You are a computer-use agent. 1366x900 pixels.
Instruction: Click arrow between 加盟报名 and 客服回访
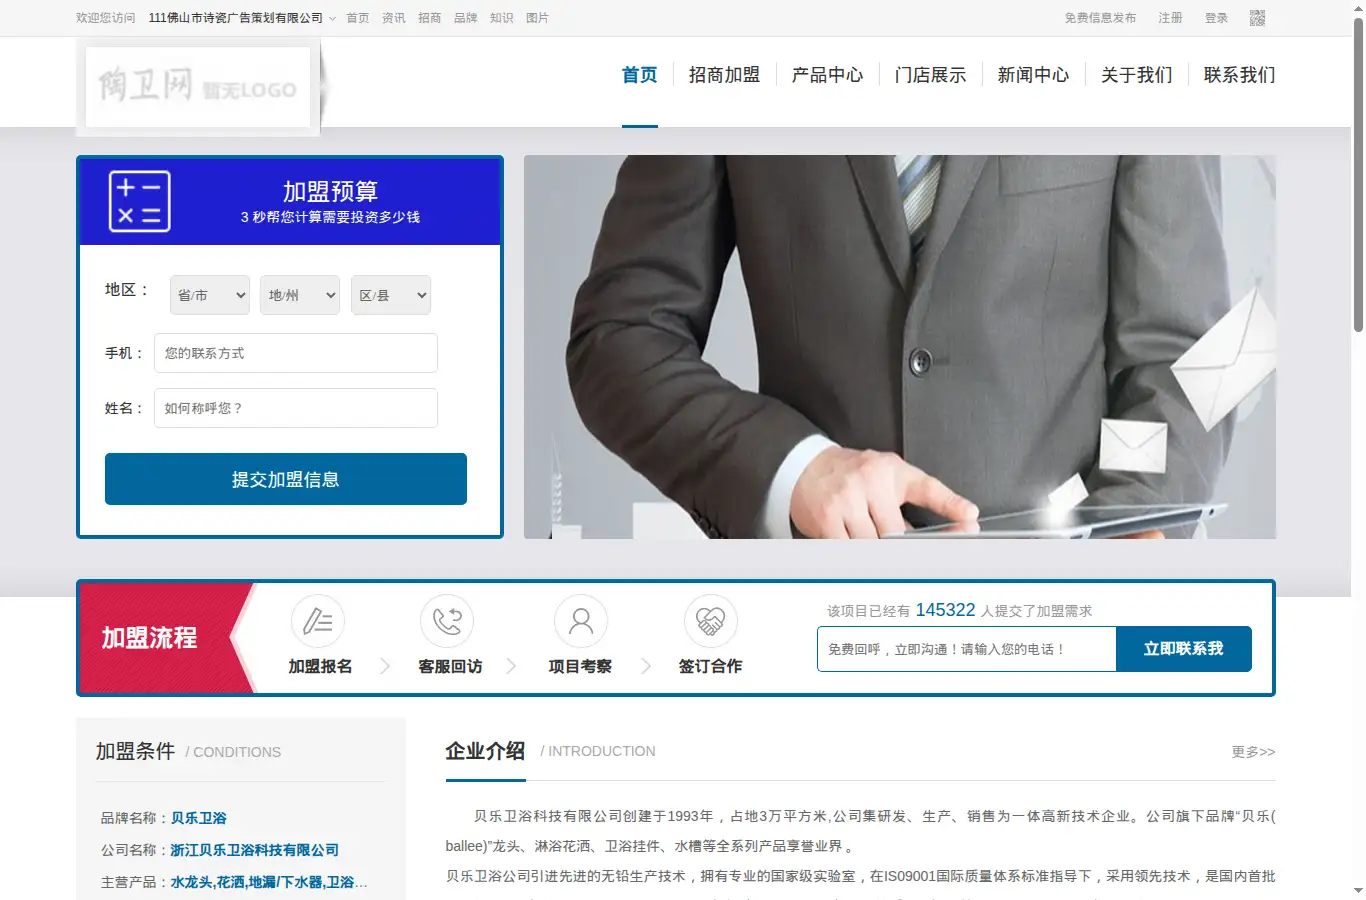(385, 666)
